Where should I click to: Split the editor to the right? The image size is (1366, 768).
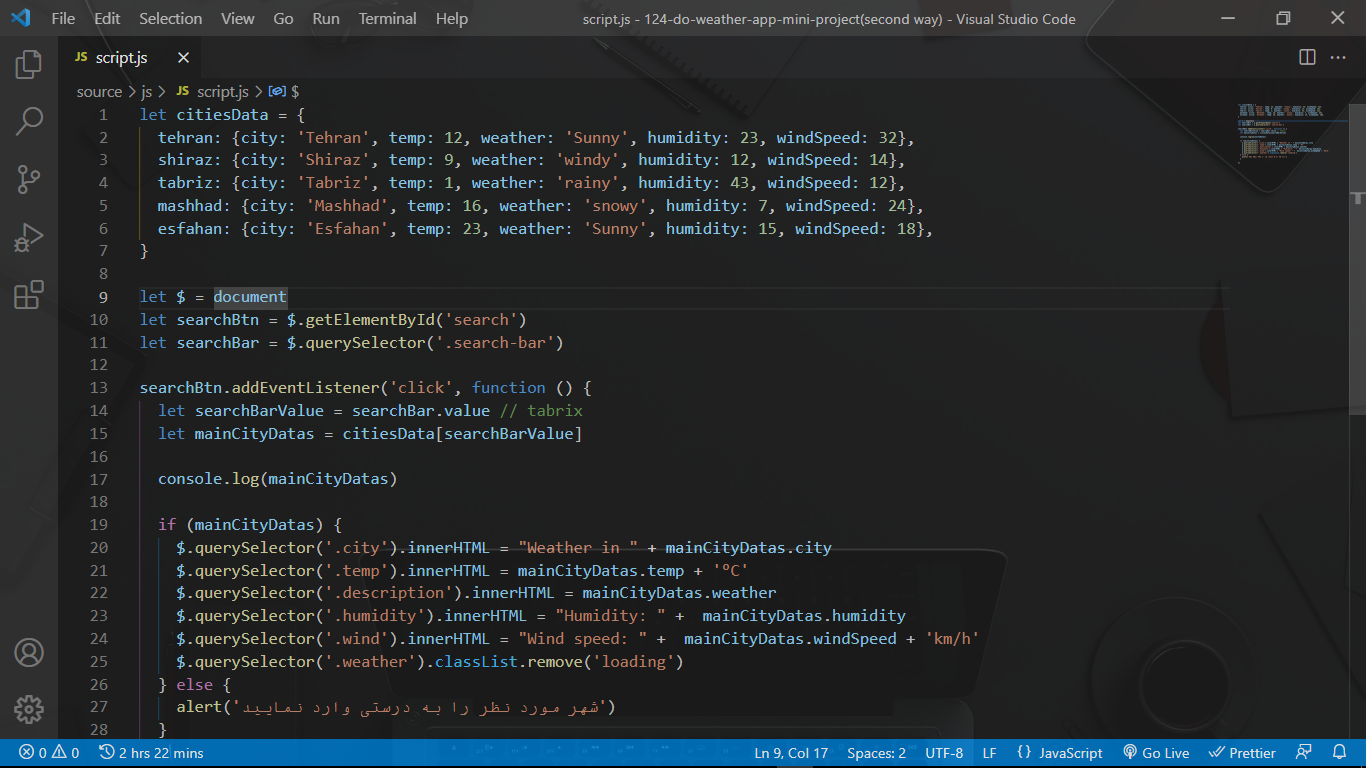pyautogui.click(x=1307, y=58)
